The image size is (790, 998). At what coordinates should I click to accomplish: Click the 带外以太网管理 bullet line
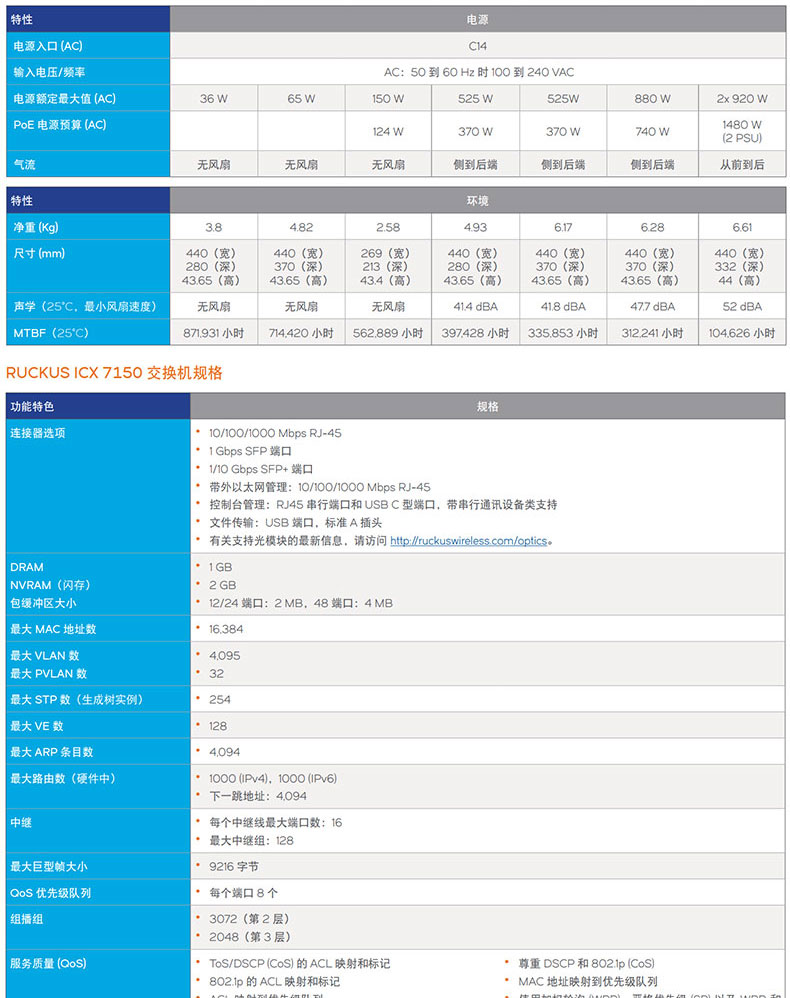click(x=320, y=487)
